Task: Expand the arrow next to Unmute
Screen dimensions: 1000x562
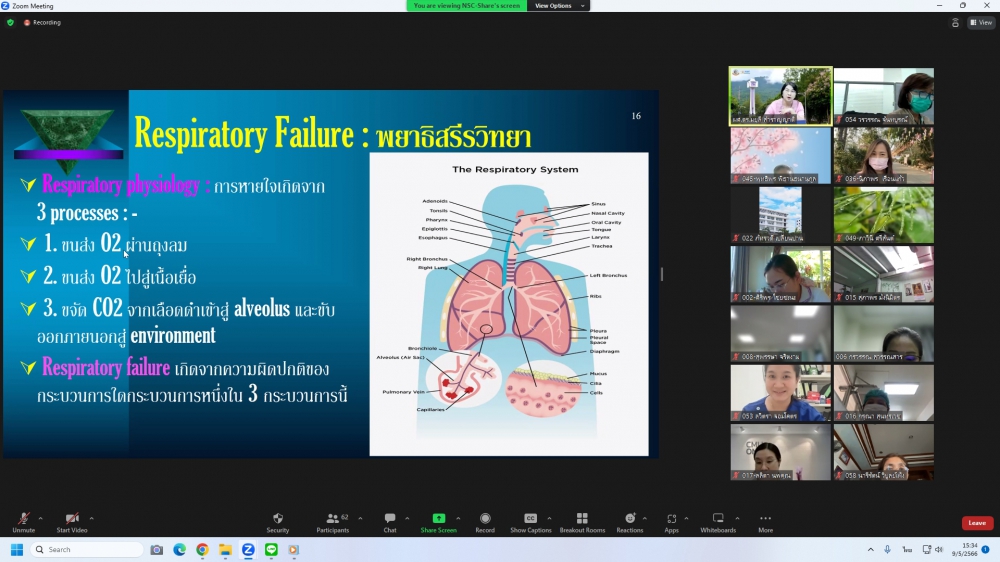Action: click(x=40, y=518)
